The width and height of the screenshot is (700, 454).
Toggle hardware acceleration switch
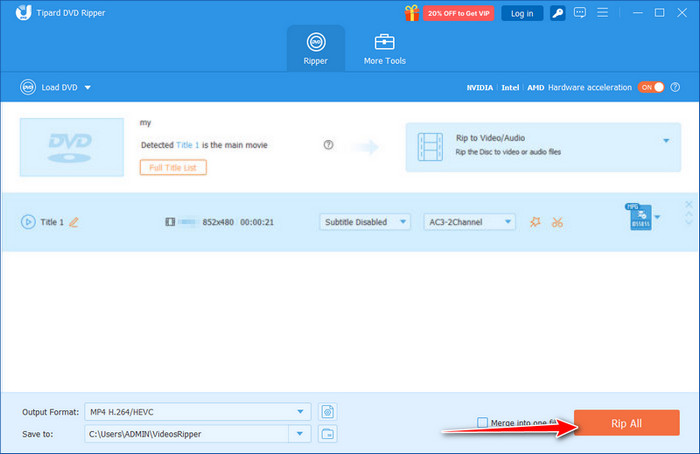[651, 87]
